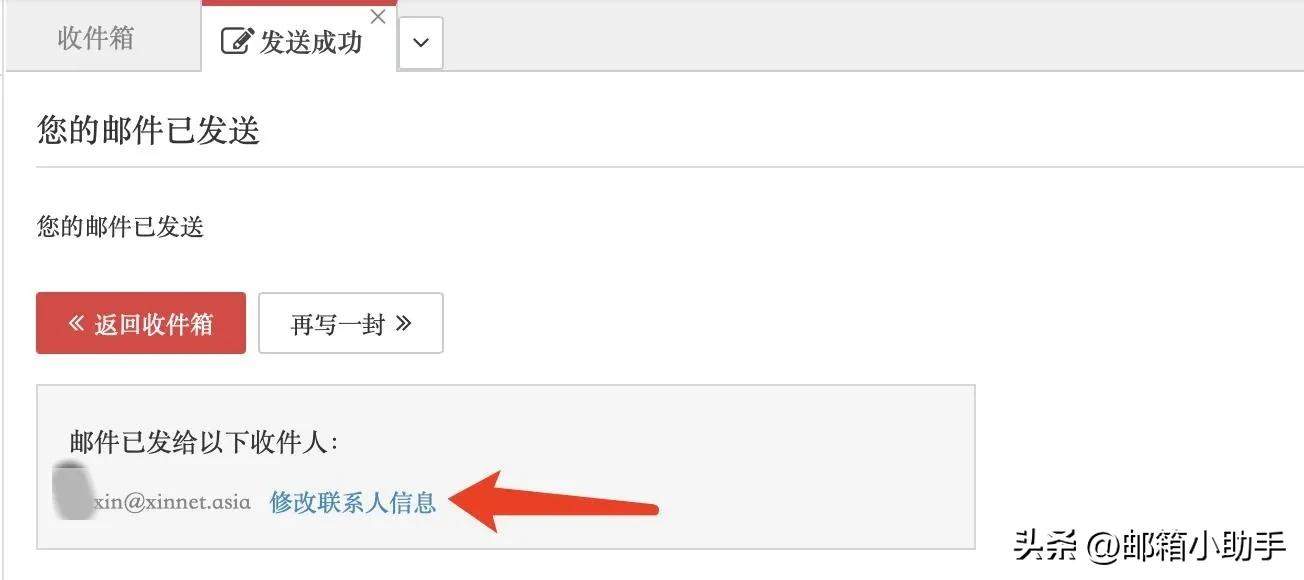Click the empty tab bar area beside the dropdown
Viewport: 1304px width, 580px height.
pyautogui.click(x=870, y=36)
